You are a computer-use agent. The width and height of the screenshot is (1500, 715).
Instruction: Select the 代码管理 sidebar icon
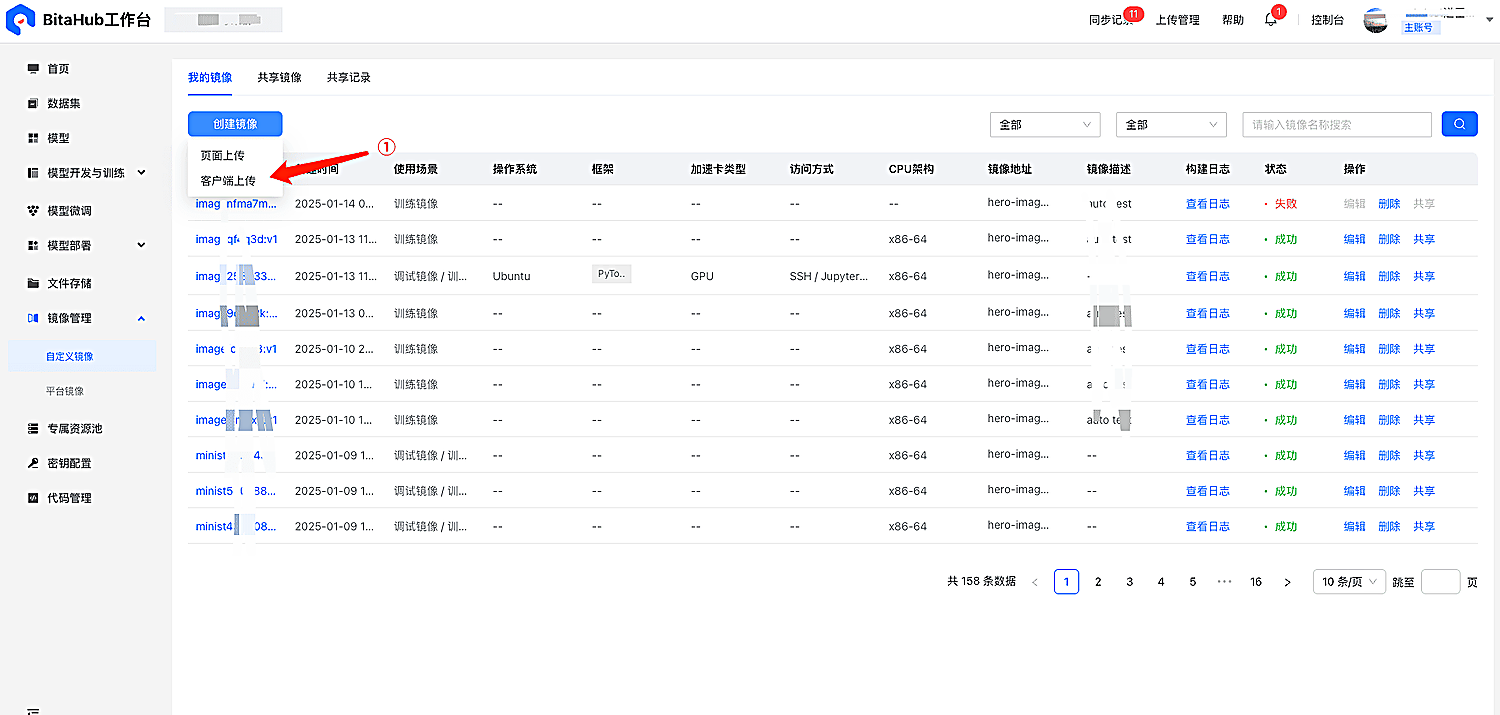(33, 498)
